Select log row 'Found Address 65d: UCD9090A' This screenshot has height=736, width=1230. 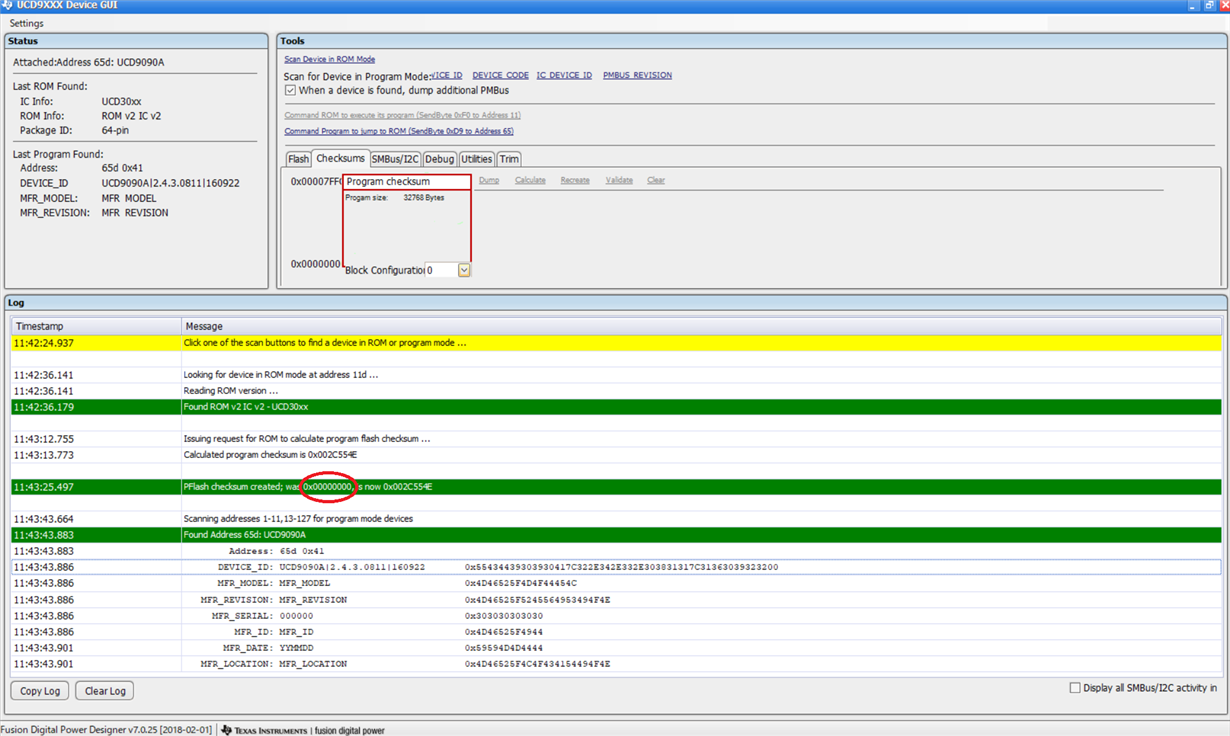coord(616,535)
